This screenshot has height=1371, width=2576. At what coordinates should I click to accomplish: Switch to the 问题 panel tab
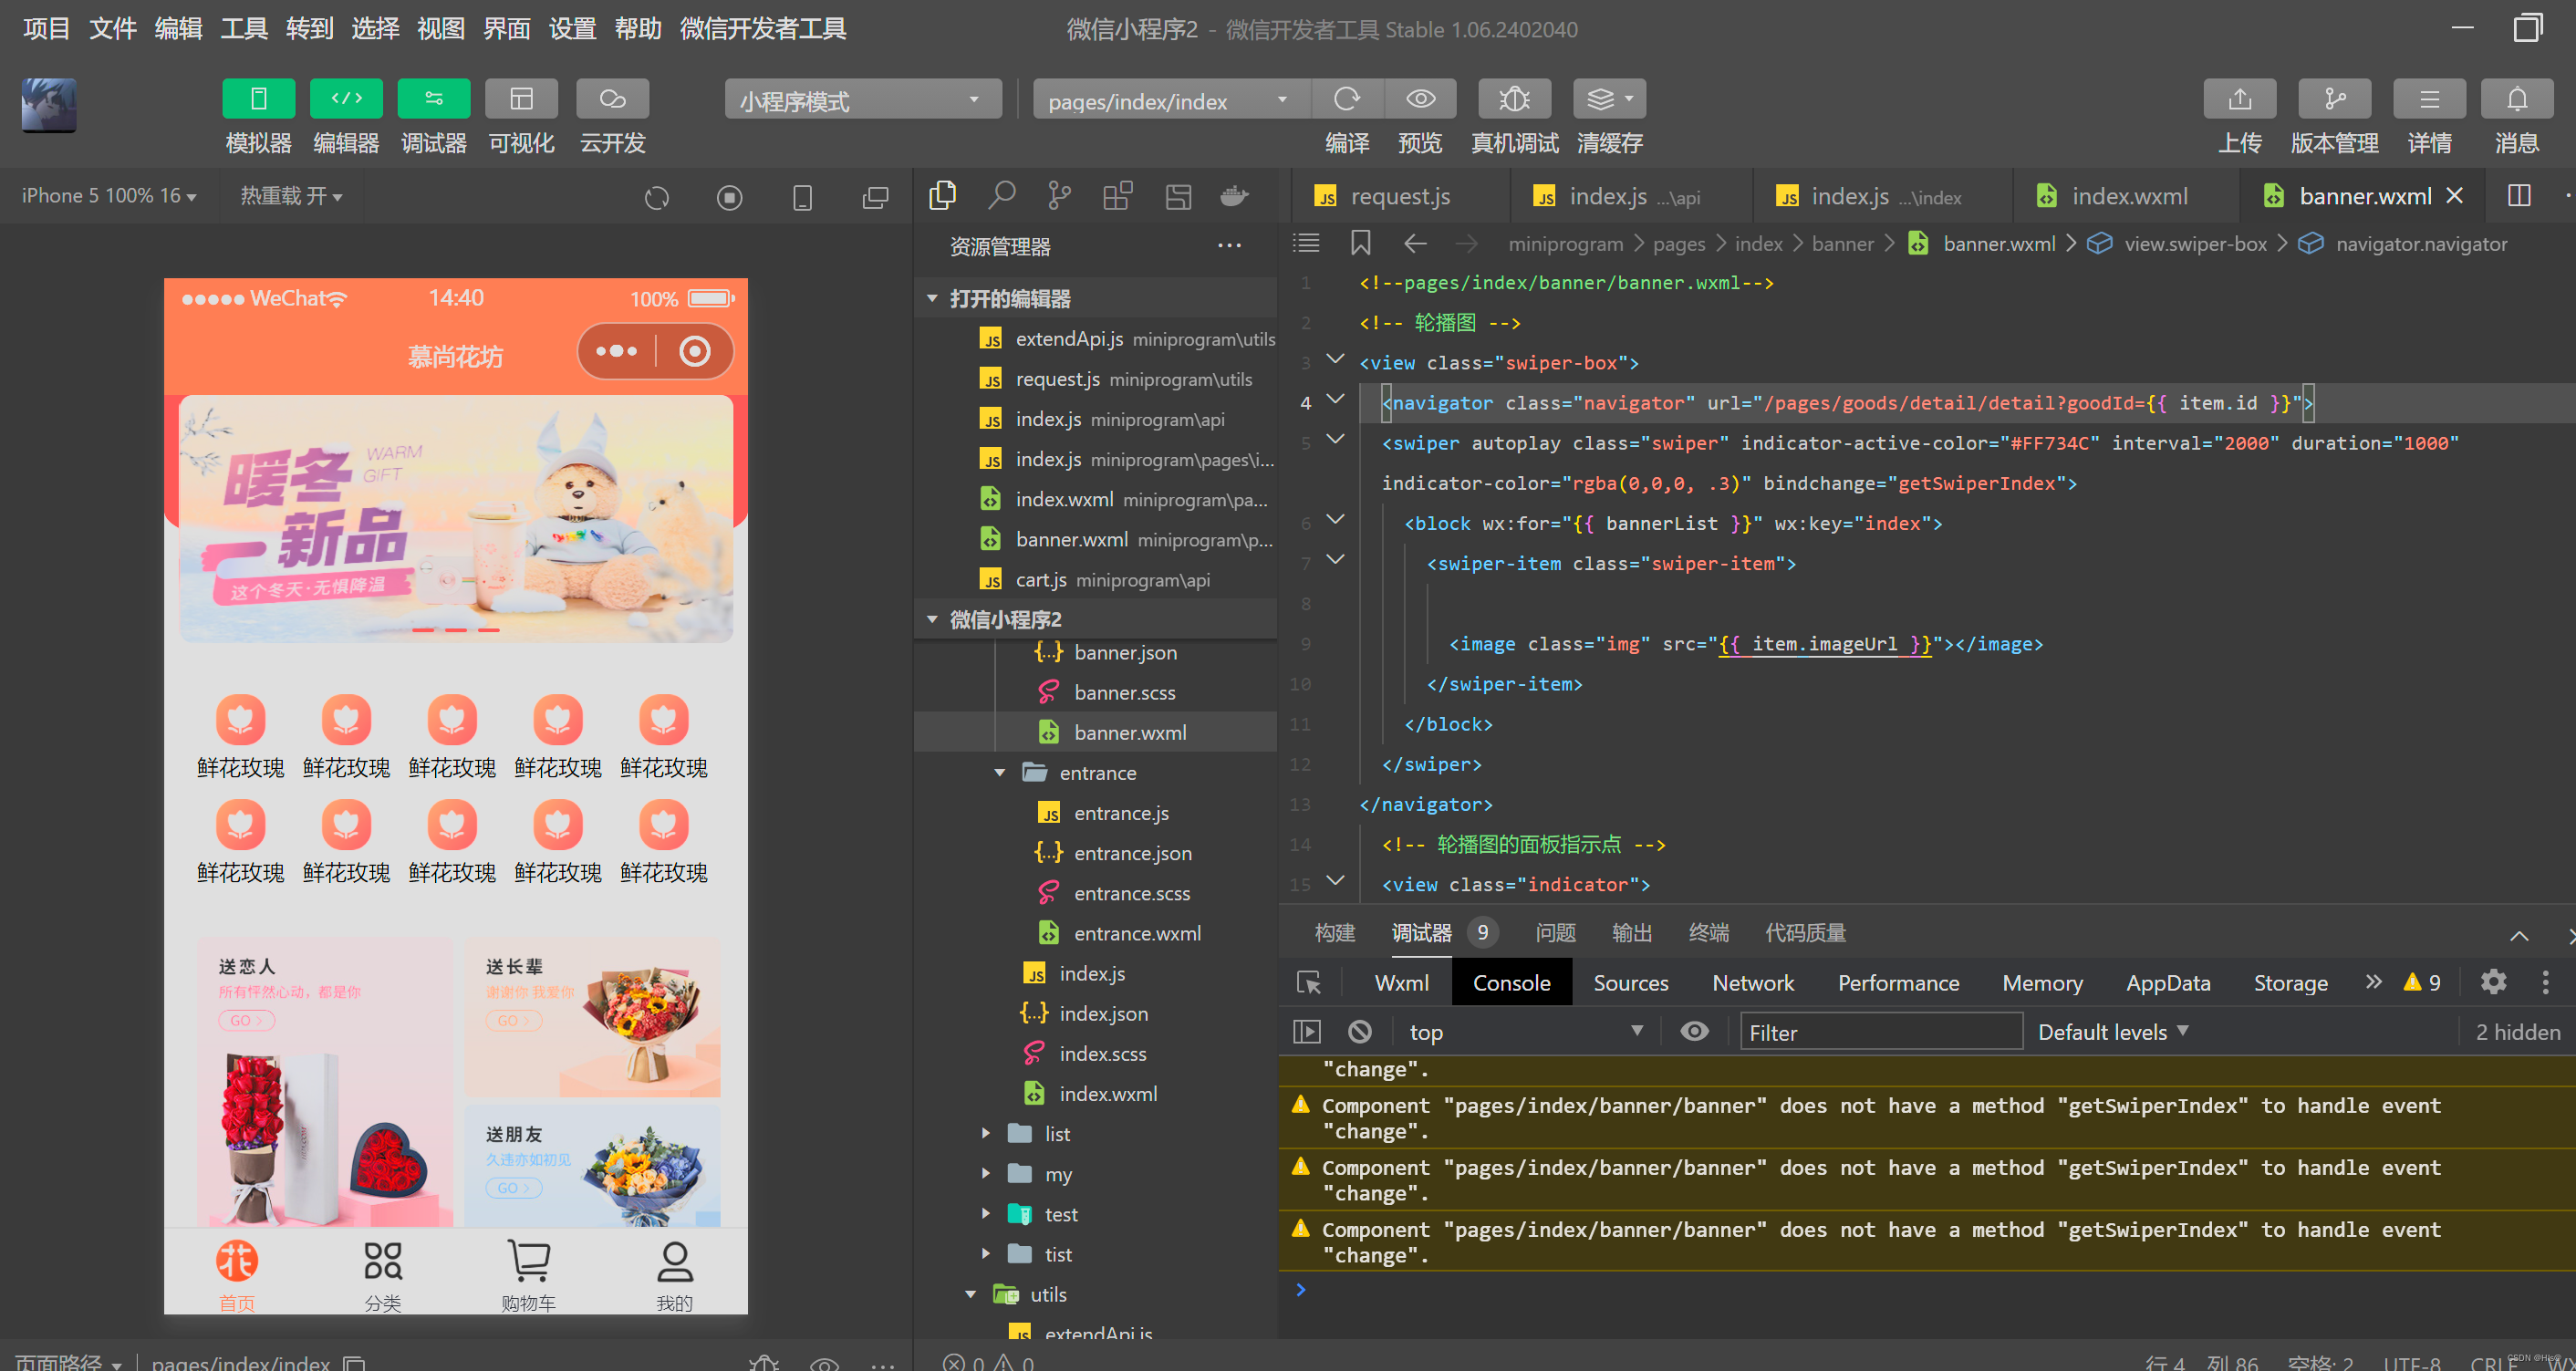[x=1555, y=932]
